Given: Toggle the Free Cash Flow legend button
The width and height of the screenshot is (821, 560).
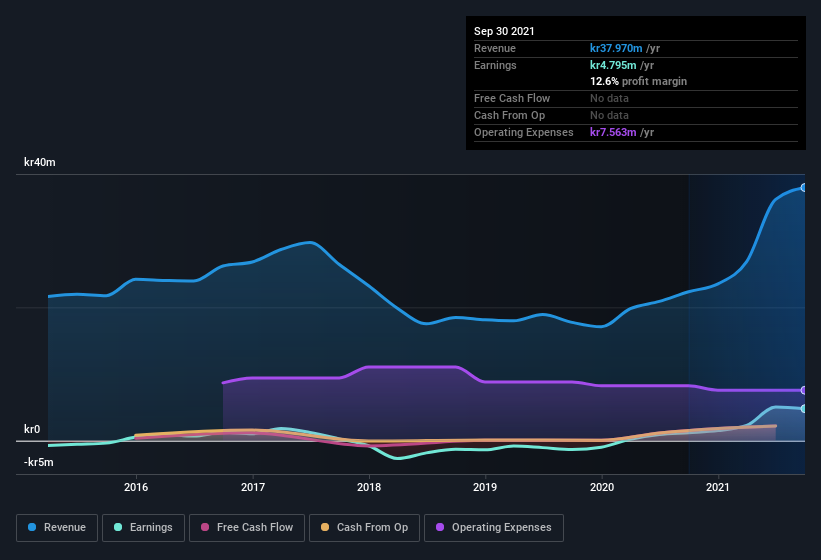Looking at the screenshot, I should click(x=247, y=528).
